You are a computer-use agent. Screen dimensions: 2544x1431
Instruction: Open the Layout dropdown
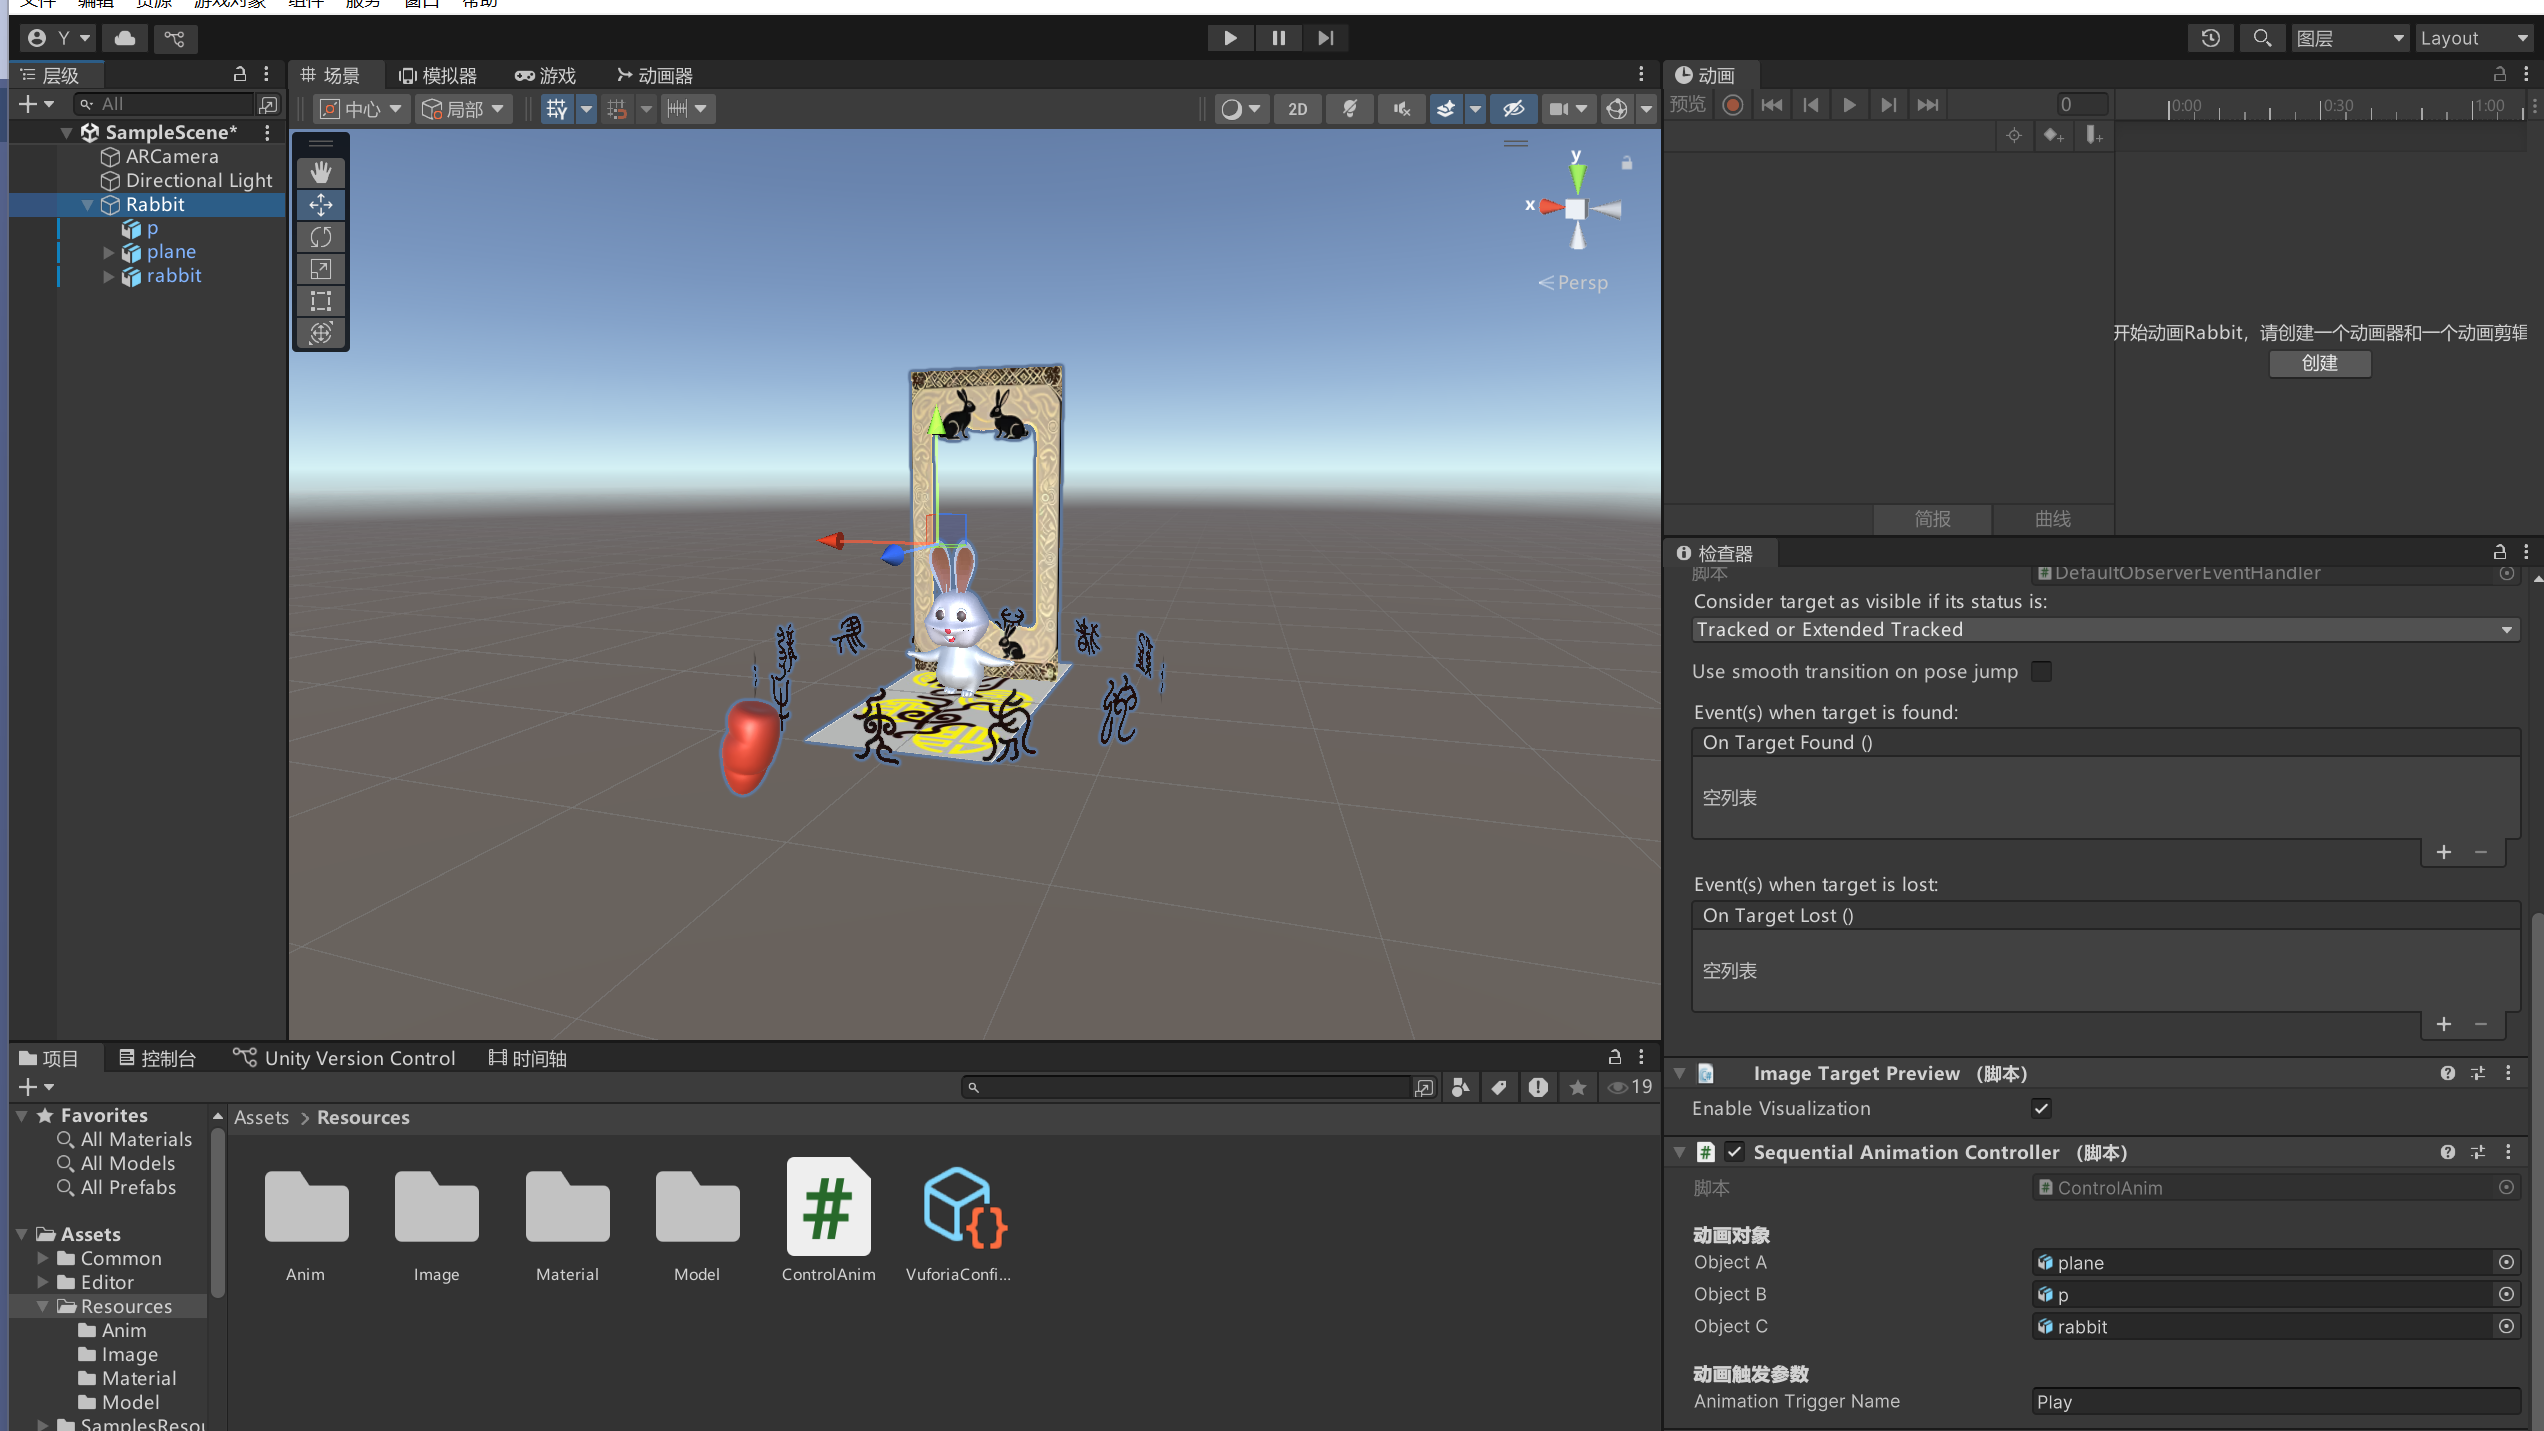click(2473, 38)
